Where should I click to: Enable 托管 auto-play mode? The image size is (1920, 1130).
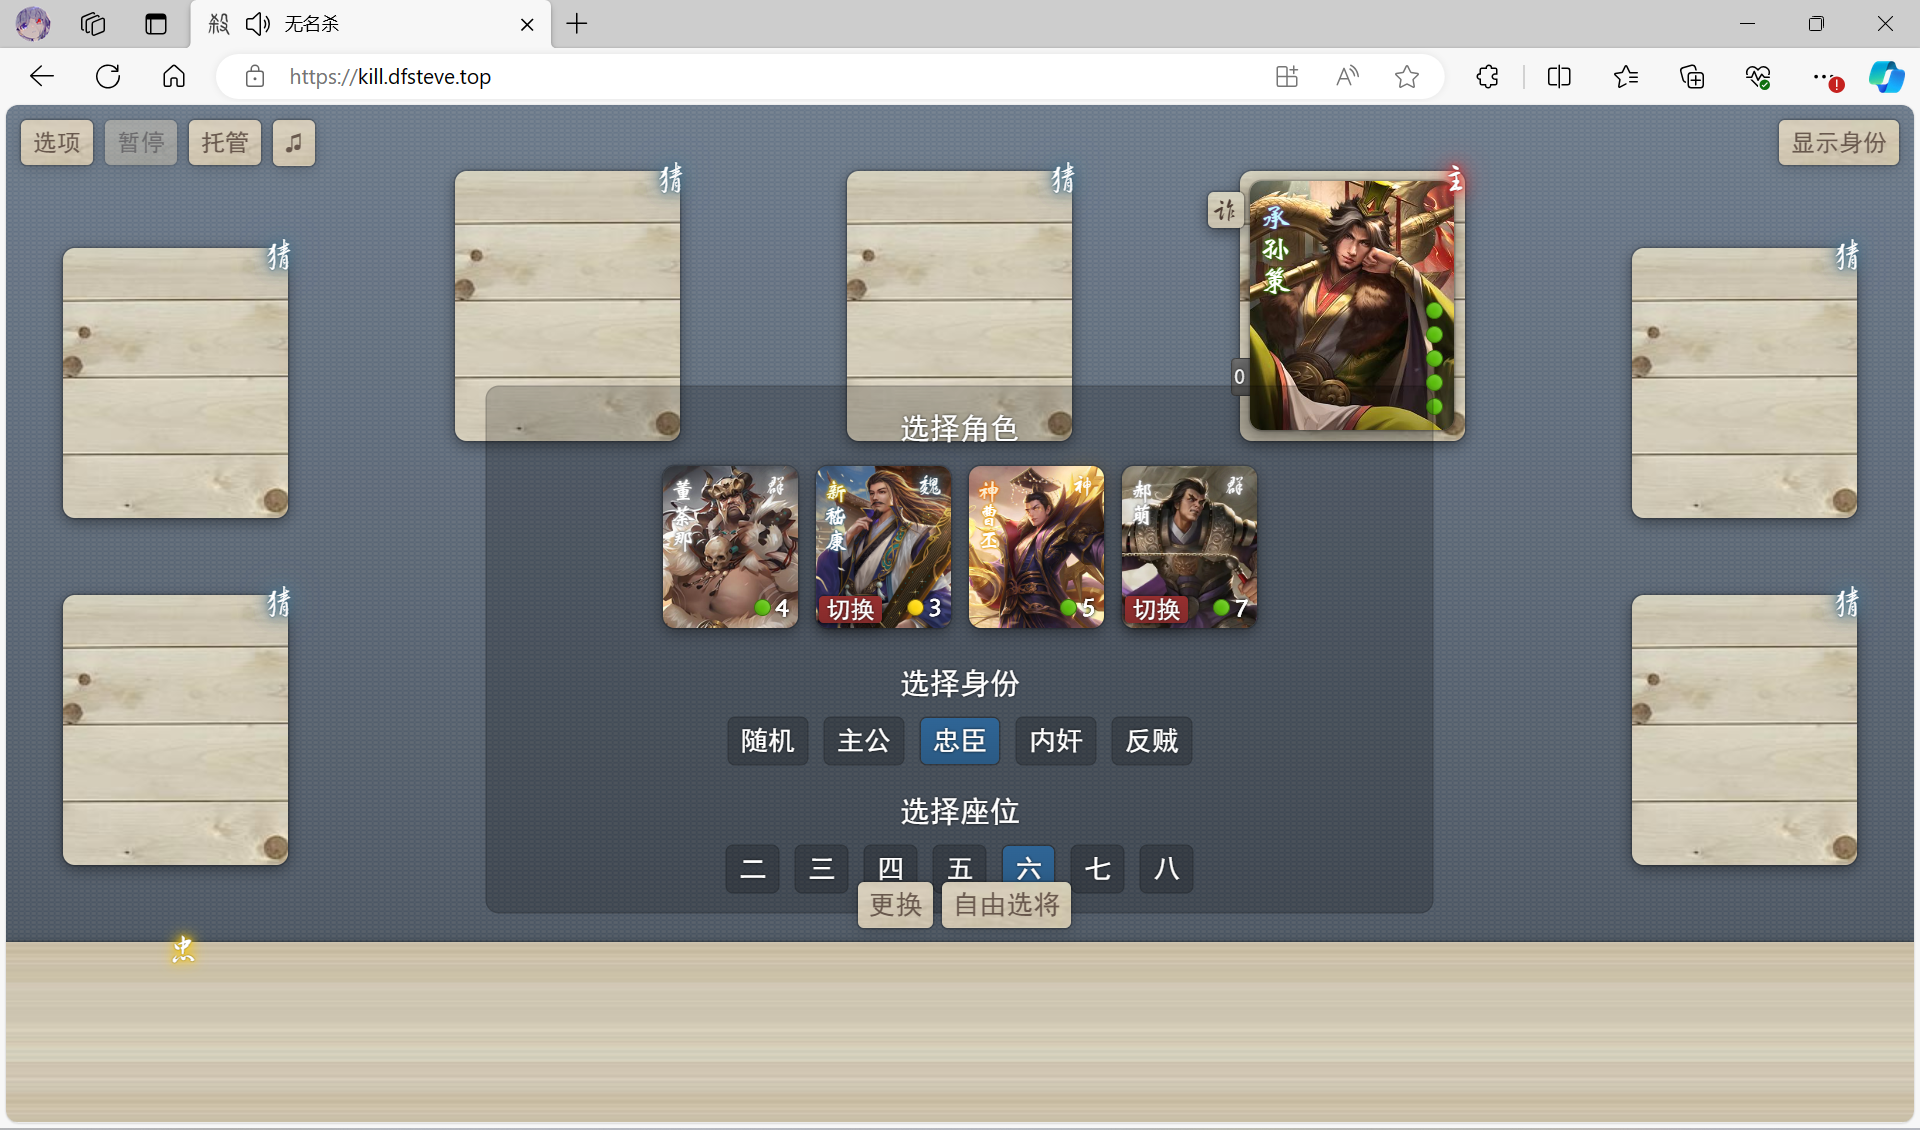(225, 143)
